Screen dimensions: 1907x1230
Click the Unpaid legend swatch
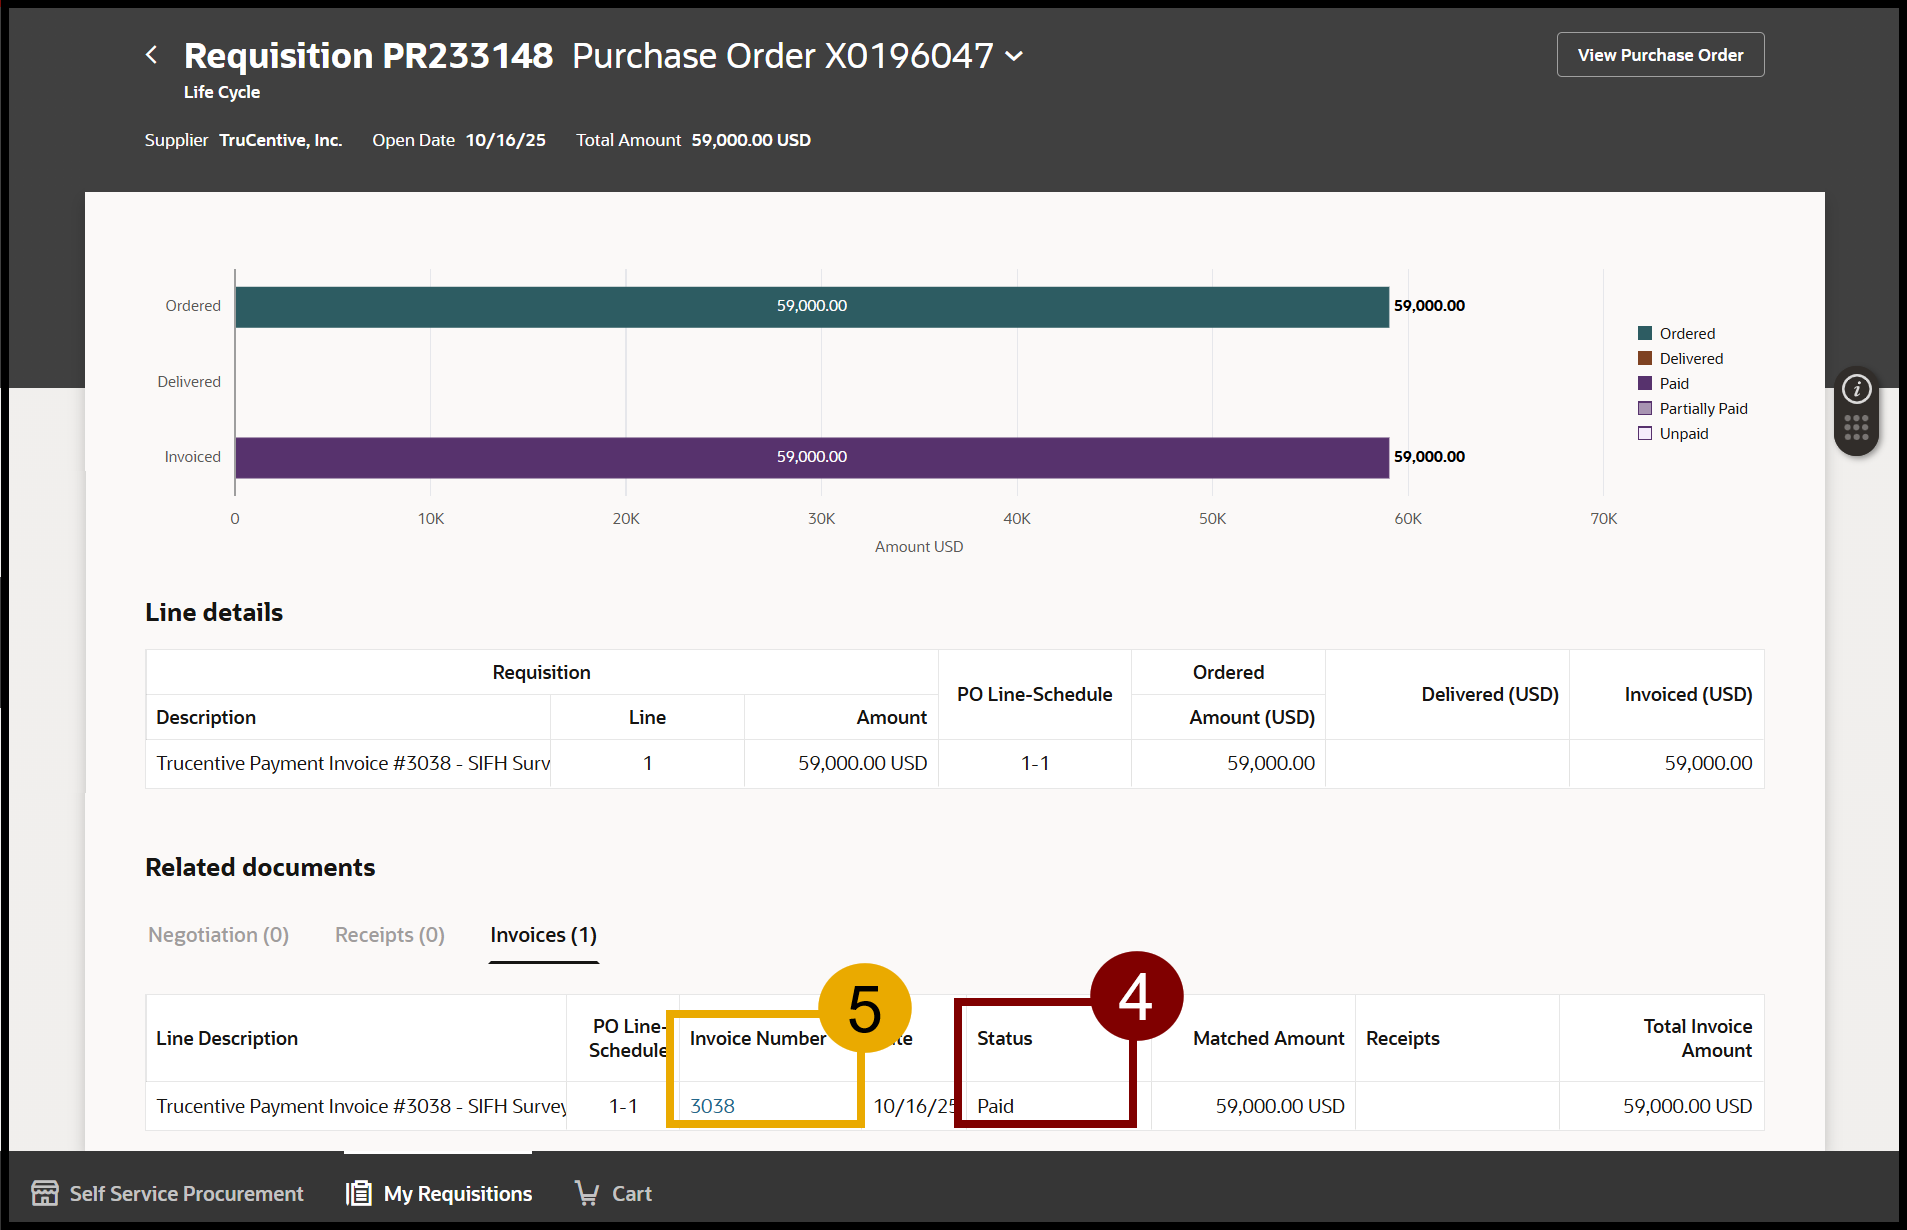pos(1645,433)
